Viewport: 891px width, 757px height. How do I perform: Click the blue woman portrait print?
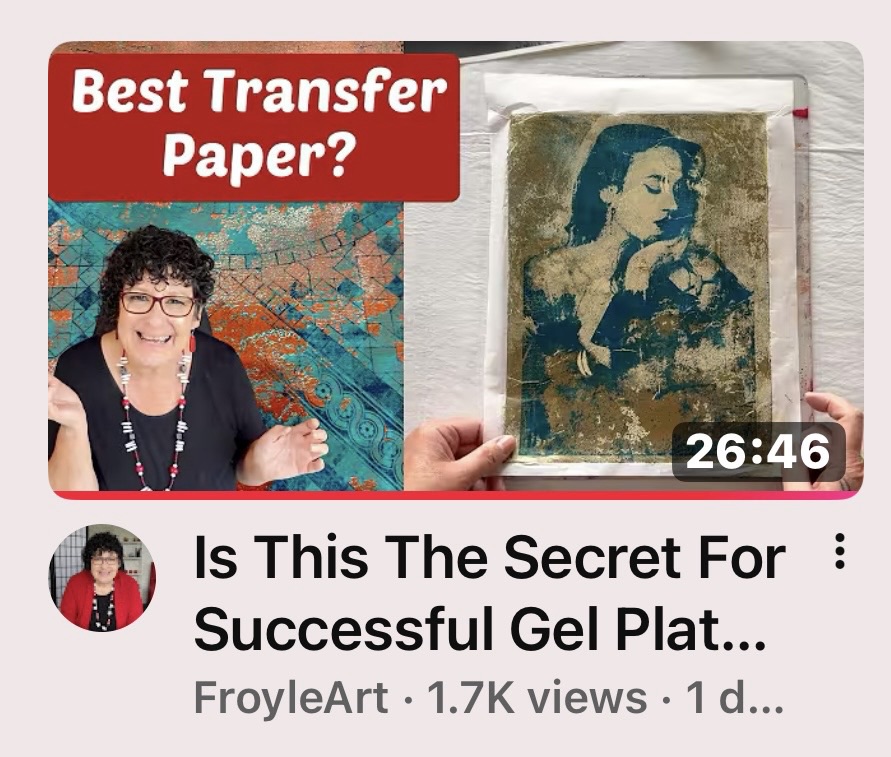point(638,287)
